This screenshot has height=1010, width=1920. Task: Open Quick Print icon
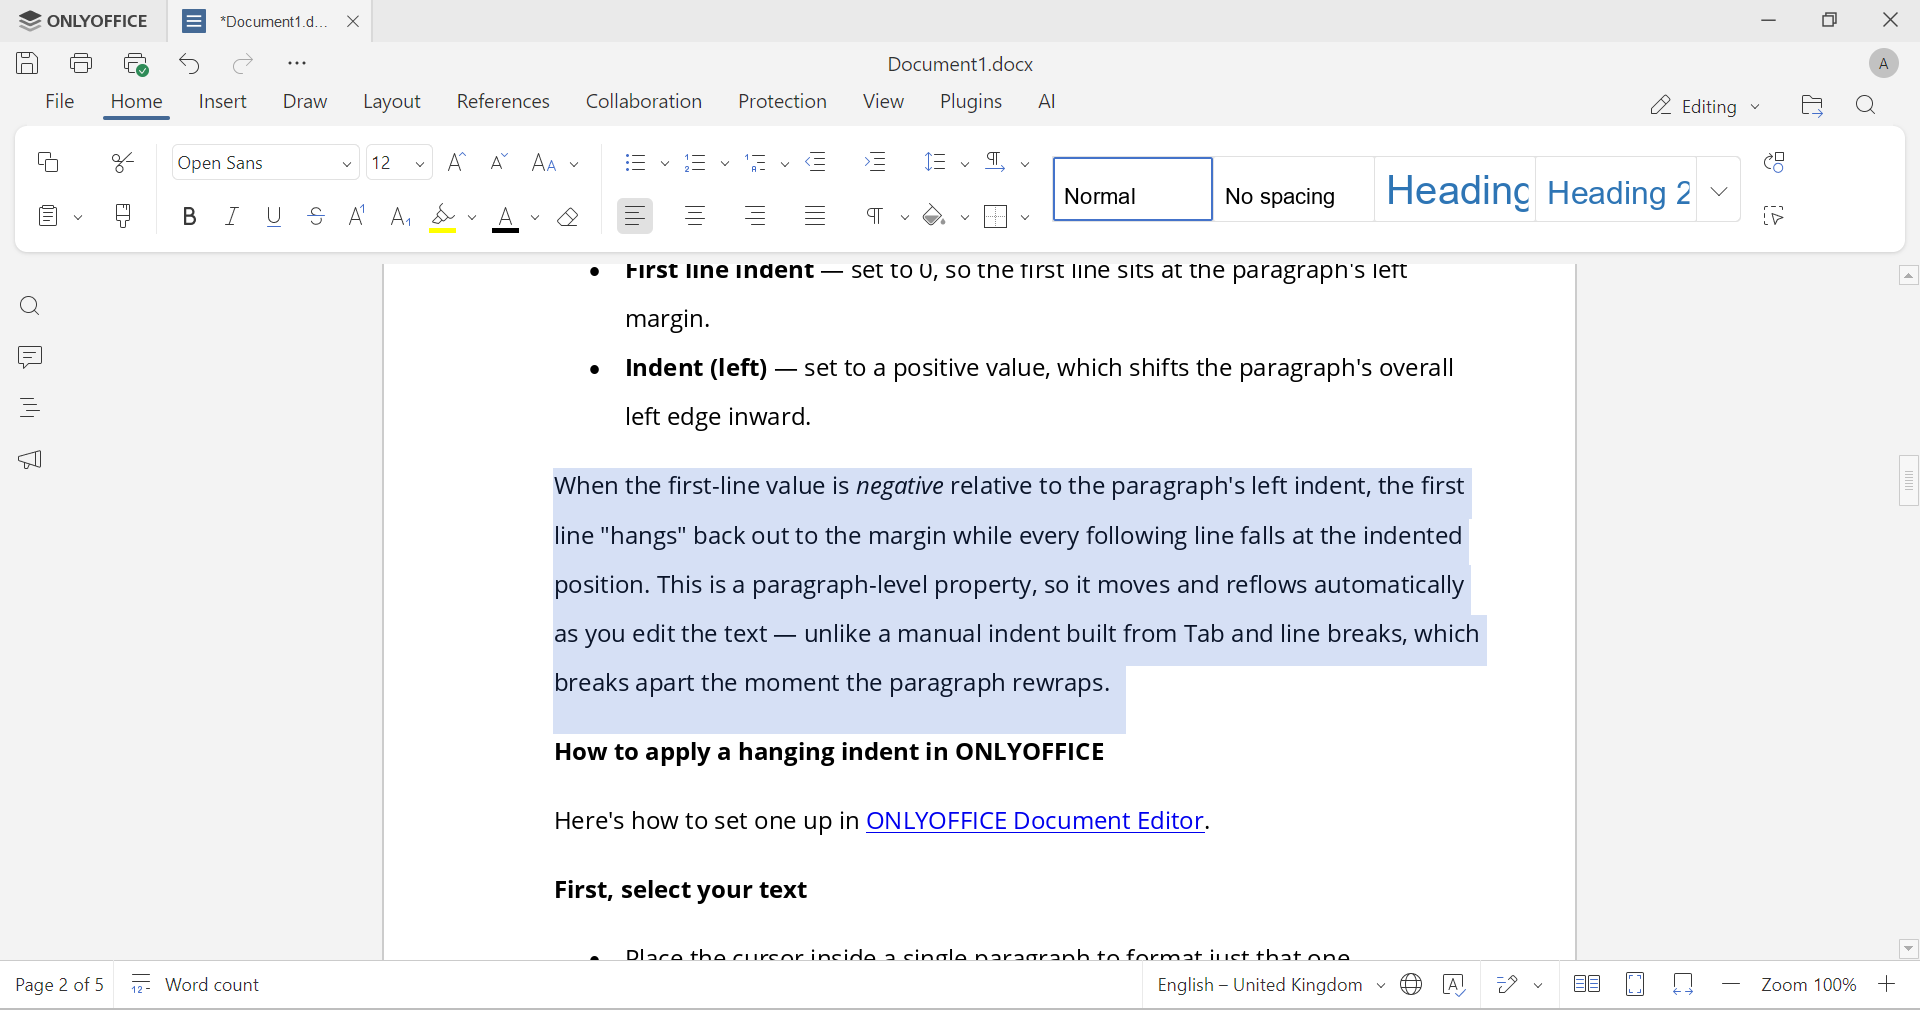[x=136, y=65]
